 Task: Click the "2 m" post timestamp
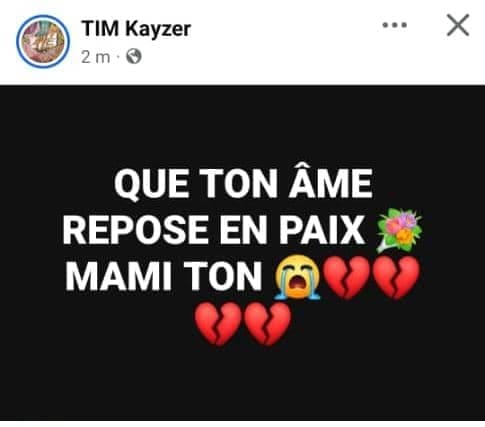[x=96, y=57]
